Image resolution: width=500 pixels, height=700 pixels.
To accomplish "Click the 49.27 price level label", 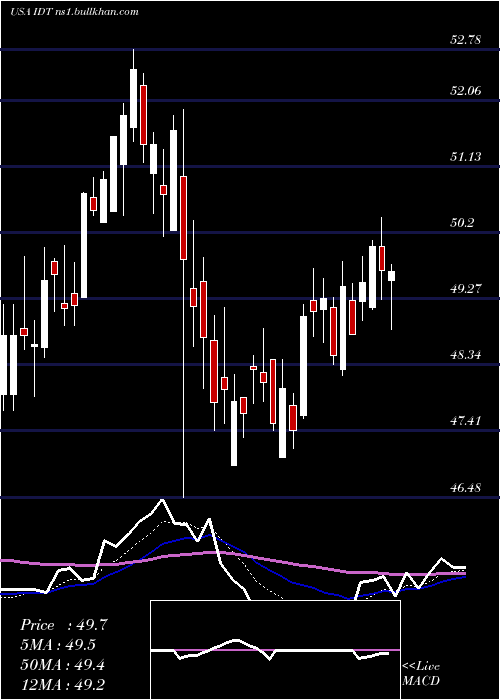I will tap(466, 289).
